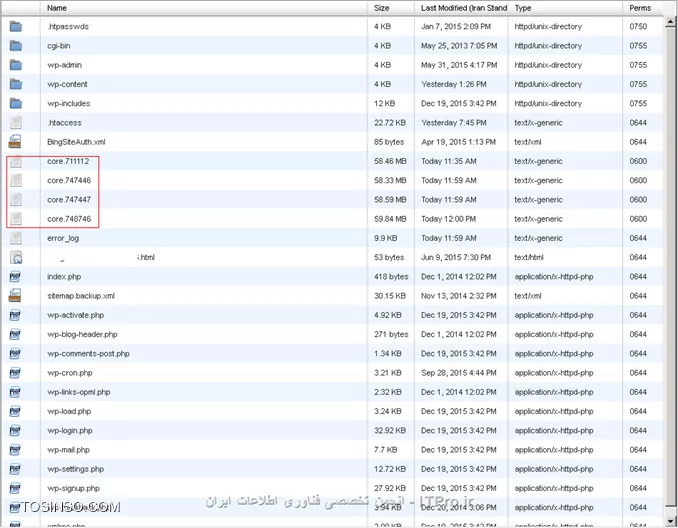Viewport: 678px width, 528px height.
Task: Select the wp-activate.php file name
Action: (76, 315)
